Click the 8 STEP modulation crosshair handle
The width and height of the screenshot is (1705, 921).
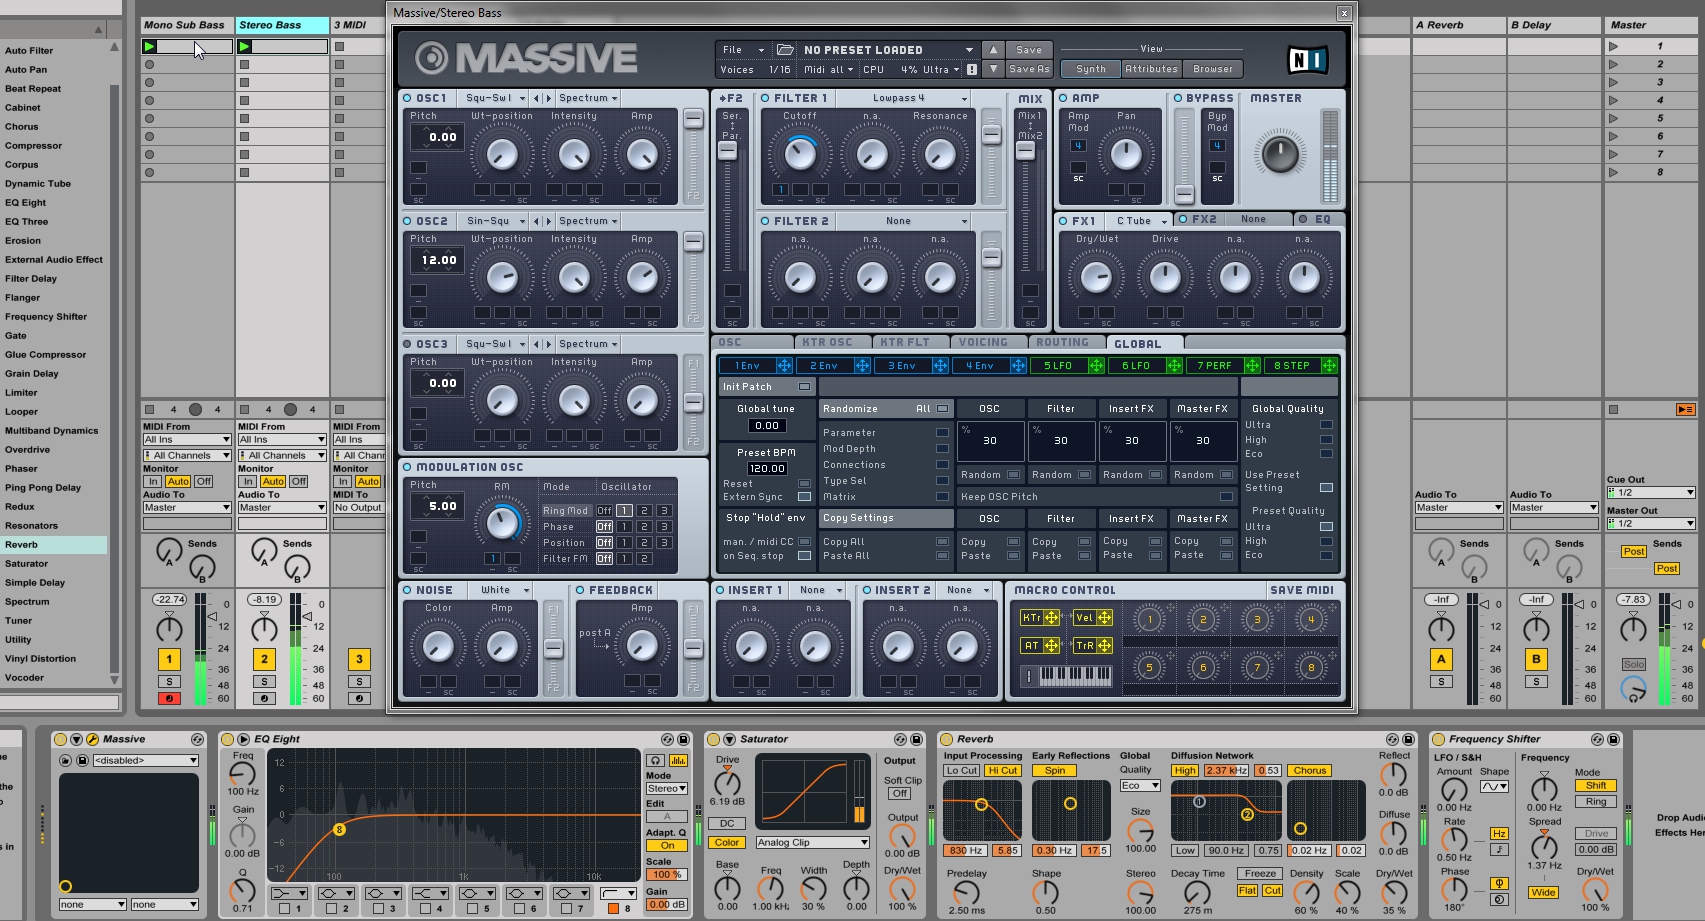1329,366
